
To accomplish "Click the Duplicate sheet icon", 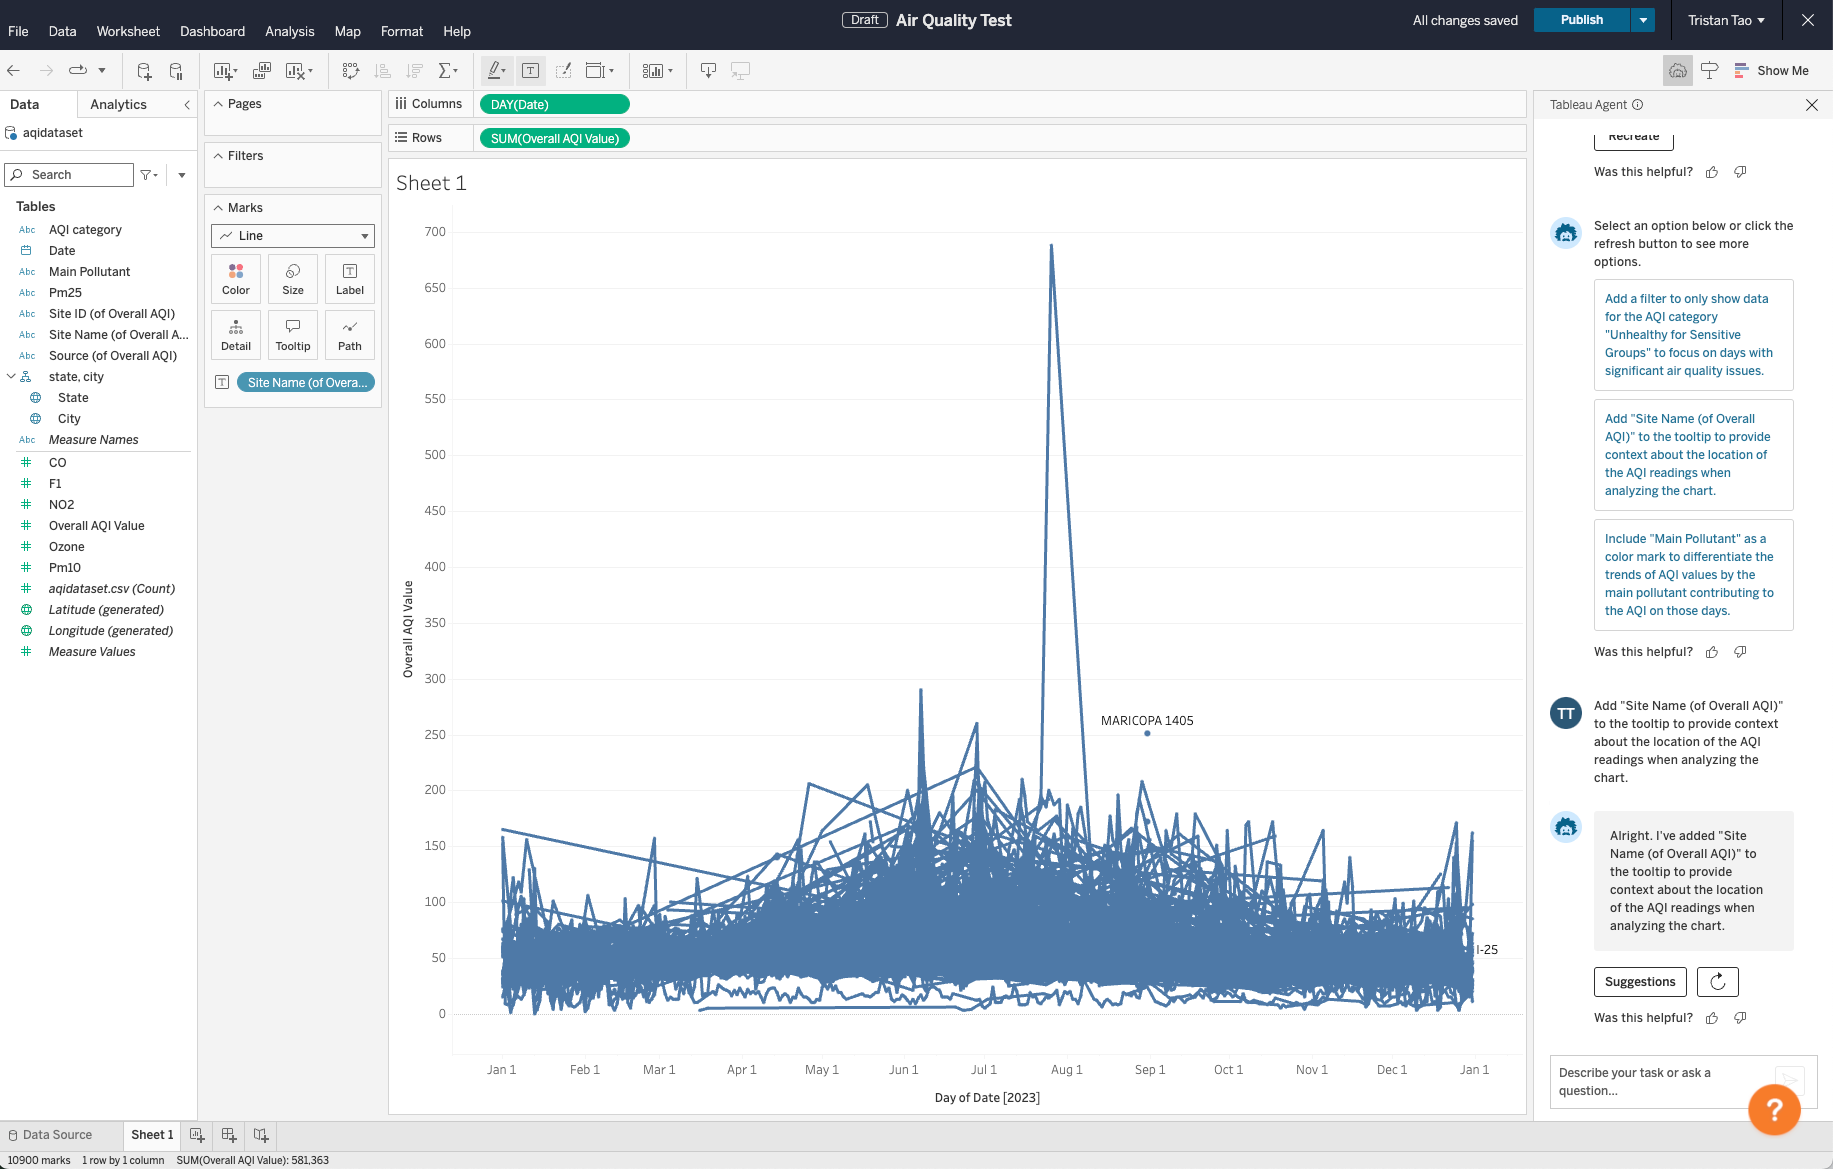I will (262, 70).
